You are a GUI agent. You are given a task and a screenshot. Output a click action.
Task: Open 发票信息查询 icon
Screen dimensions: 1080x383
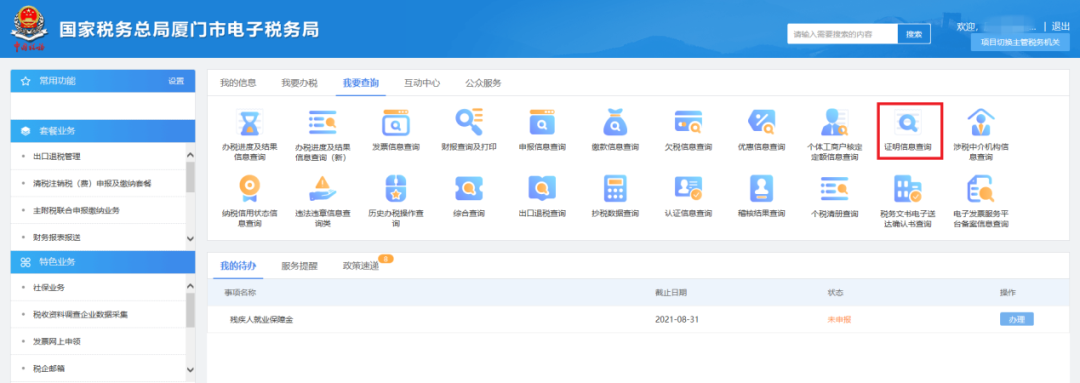(x=396, y=123)
